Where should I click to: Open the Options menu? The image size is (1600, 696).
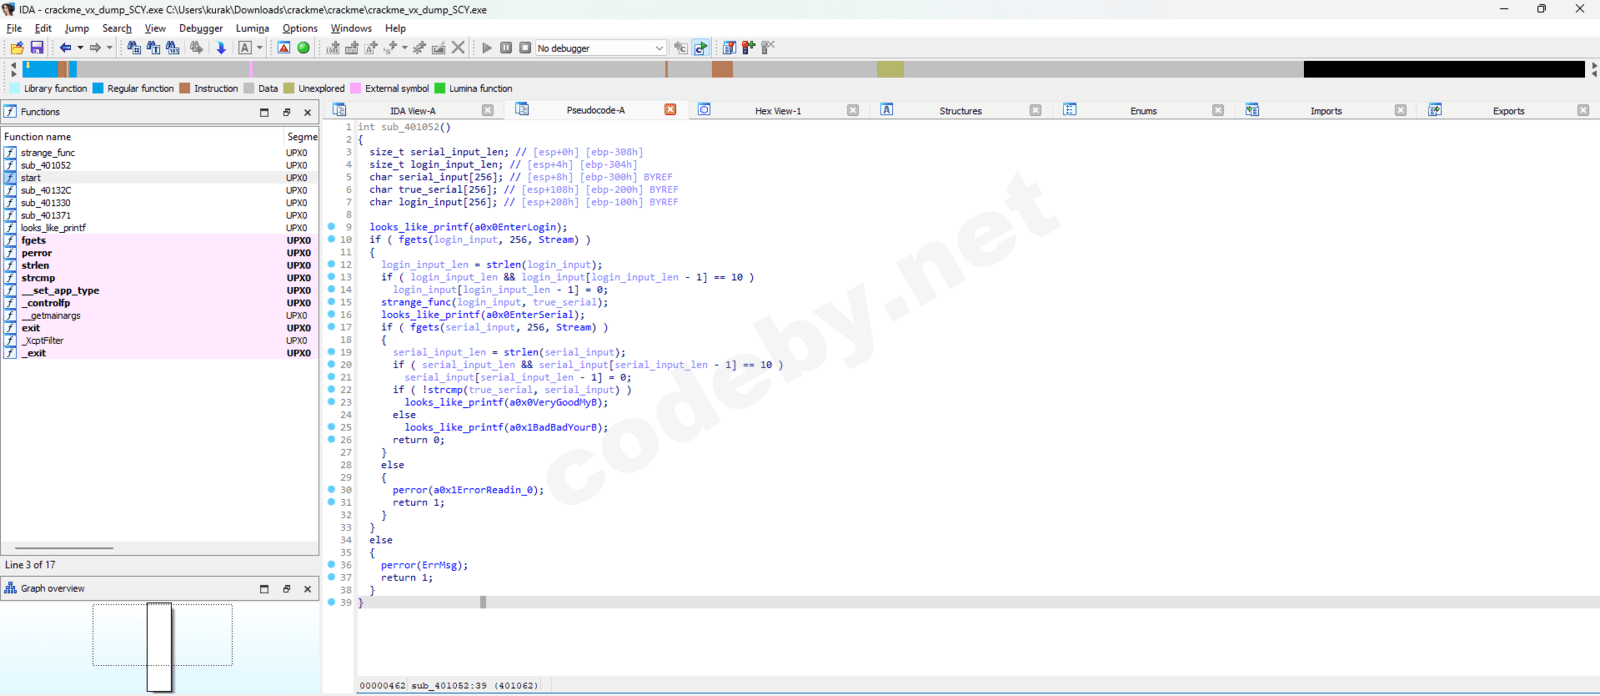pyautogui.click(x=300, y=28)
